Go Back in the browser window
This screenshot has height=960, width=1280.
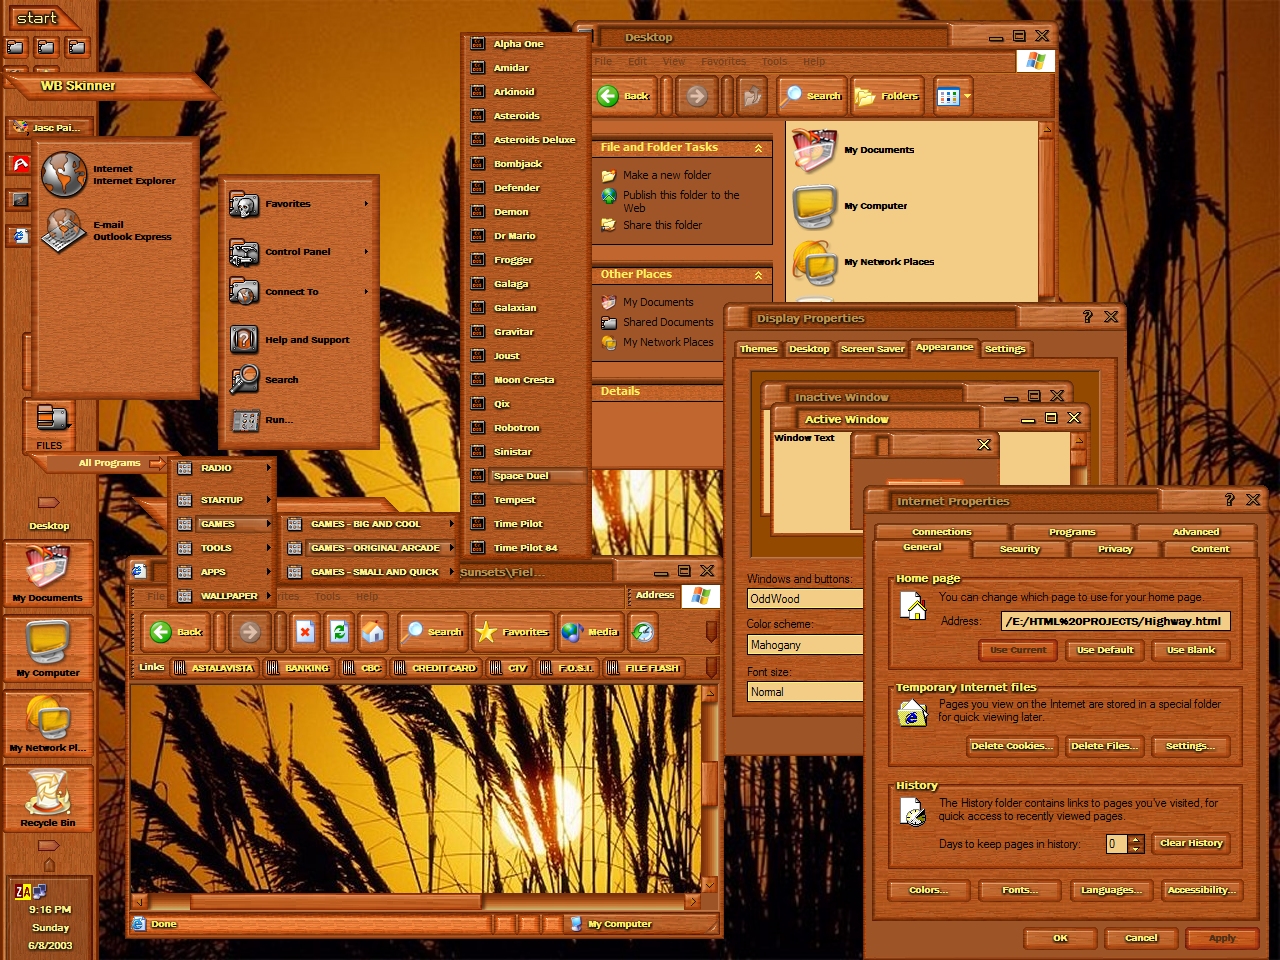(177, 632)
